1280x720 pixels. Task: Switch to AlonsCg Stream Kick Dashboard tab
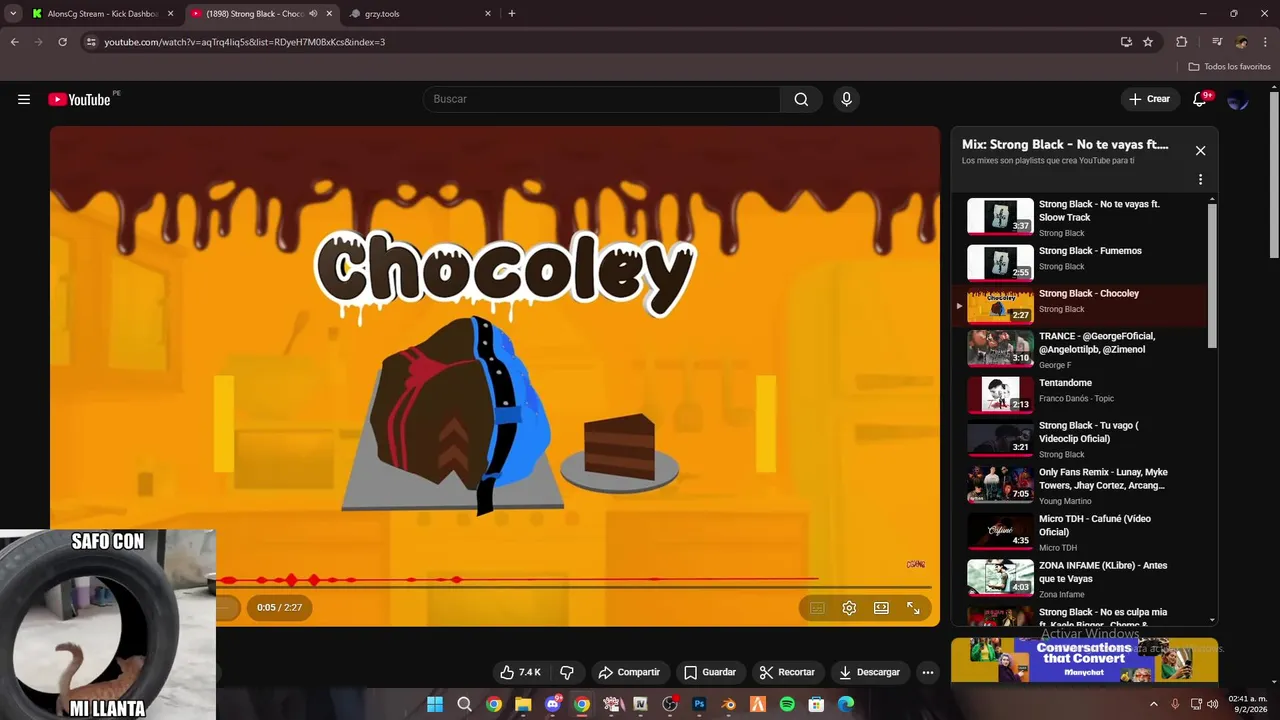tap(101, 14)
